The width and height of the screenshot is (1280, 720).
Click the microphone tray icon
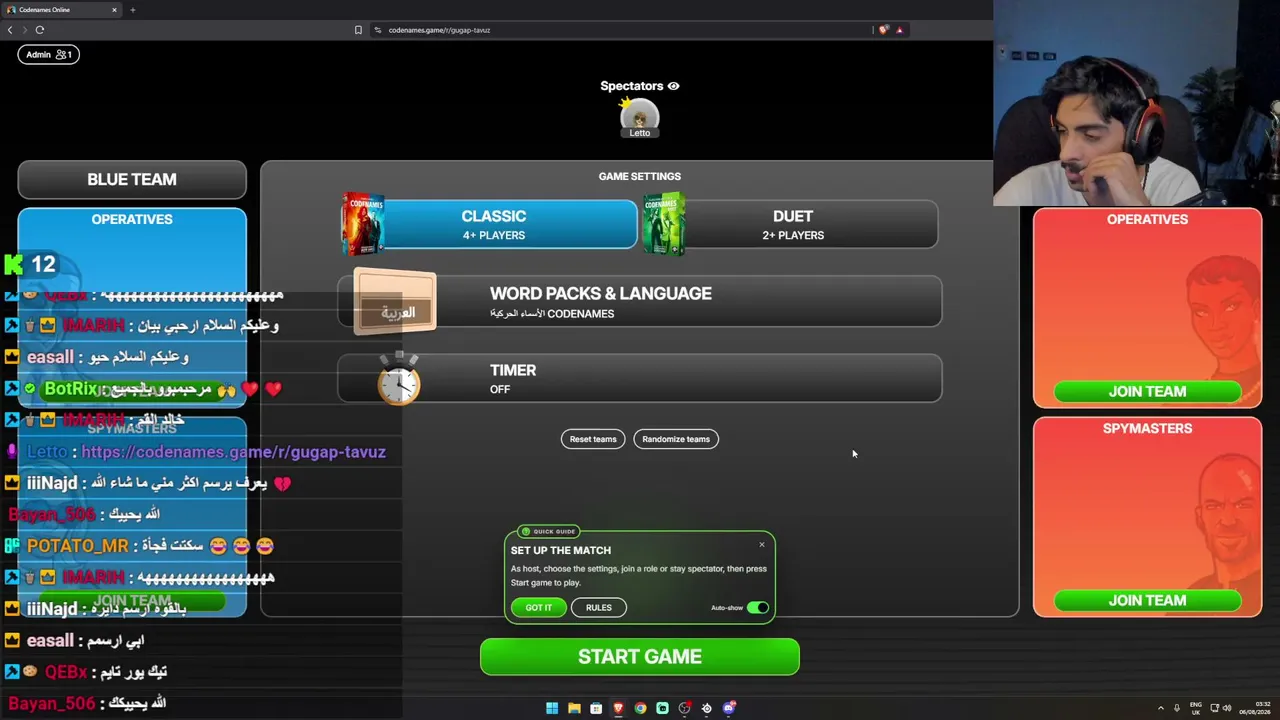tap(1177, 708)
